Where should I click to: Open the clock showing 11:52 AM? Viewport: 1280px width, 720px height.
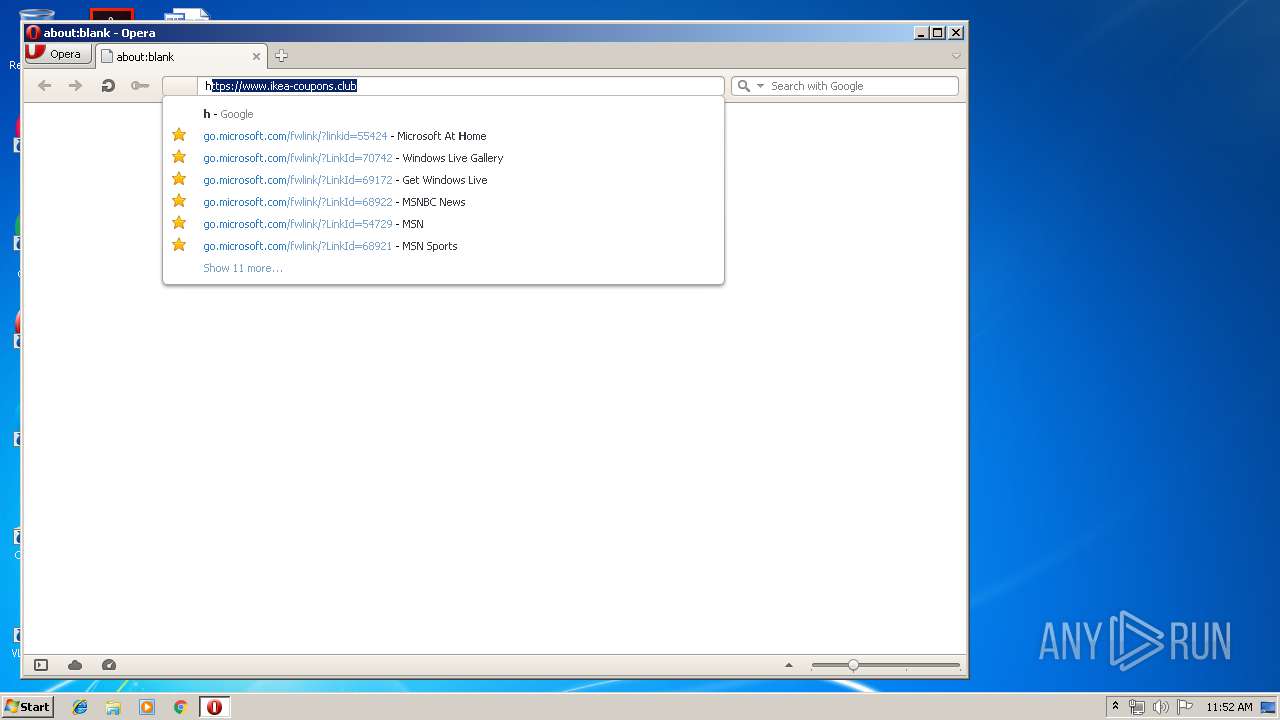pyautogui.click(x=1229, y=707)
